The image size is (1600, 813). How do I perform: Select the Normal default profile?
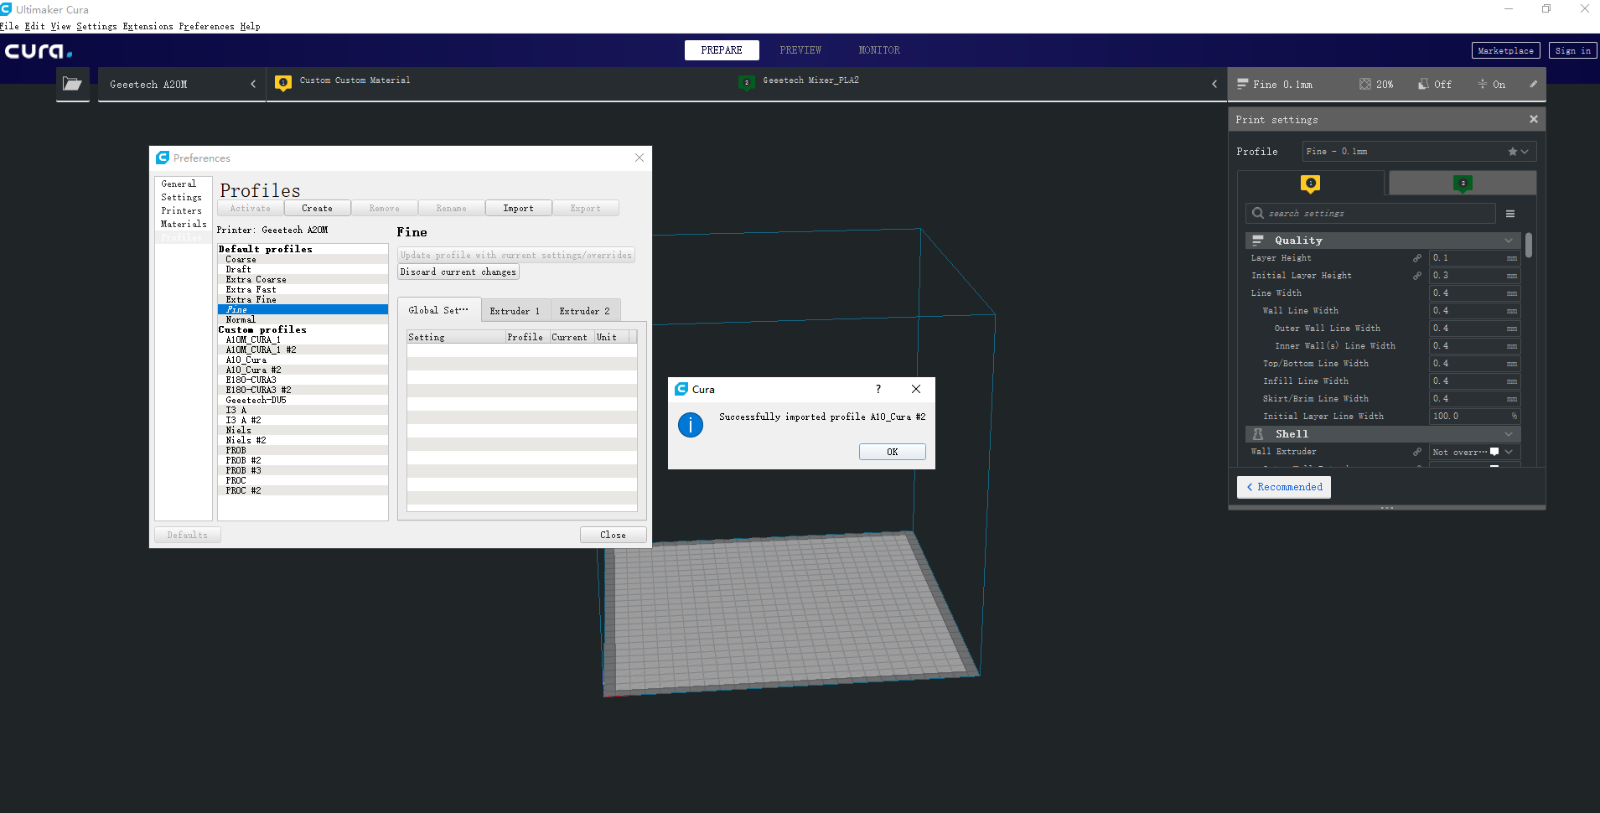pyautogui.click(x=302, y=320)
